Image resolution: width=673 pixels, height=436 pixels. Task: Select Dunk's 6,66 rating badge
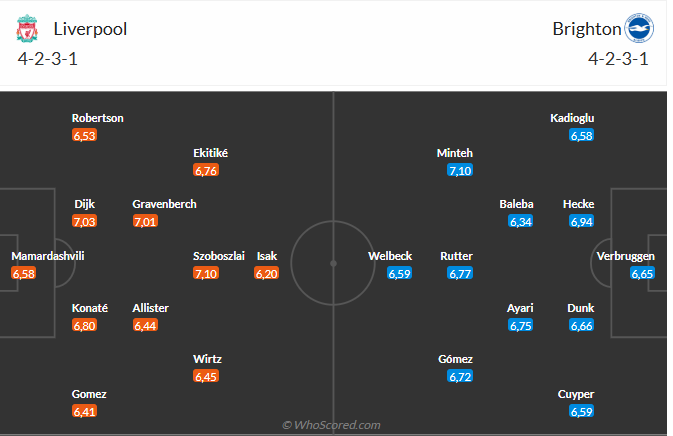pyautogui.click(x=581, y=325)
